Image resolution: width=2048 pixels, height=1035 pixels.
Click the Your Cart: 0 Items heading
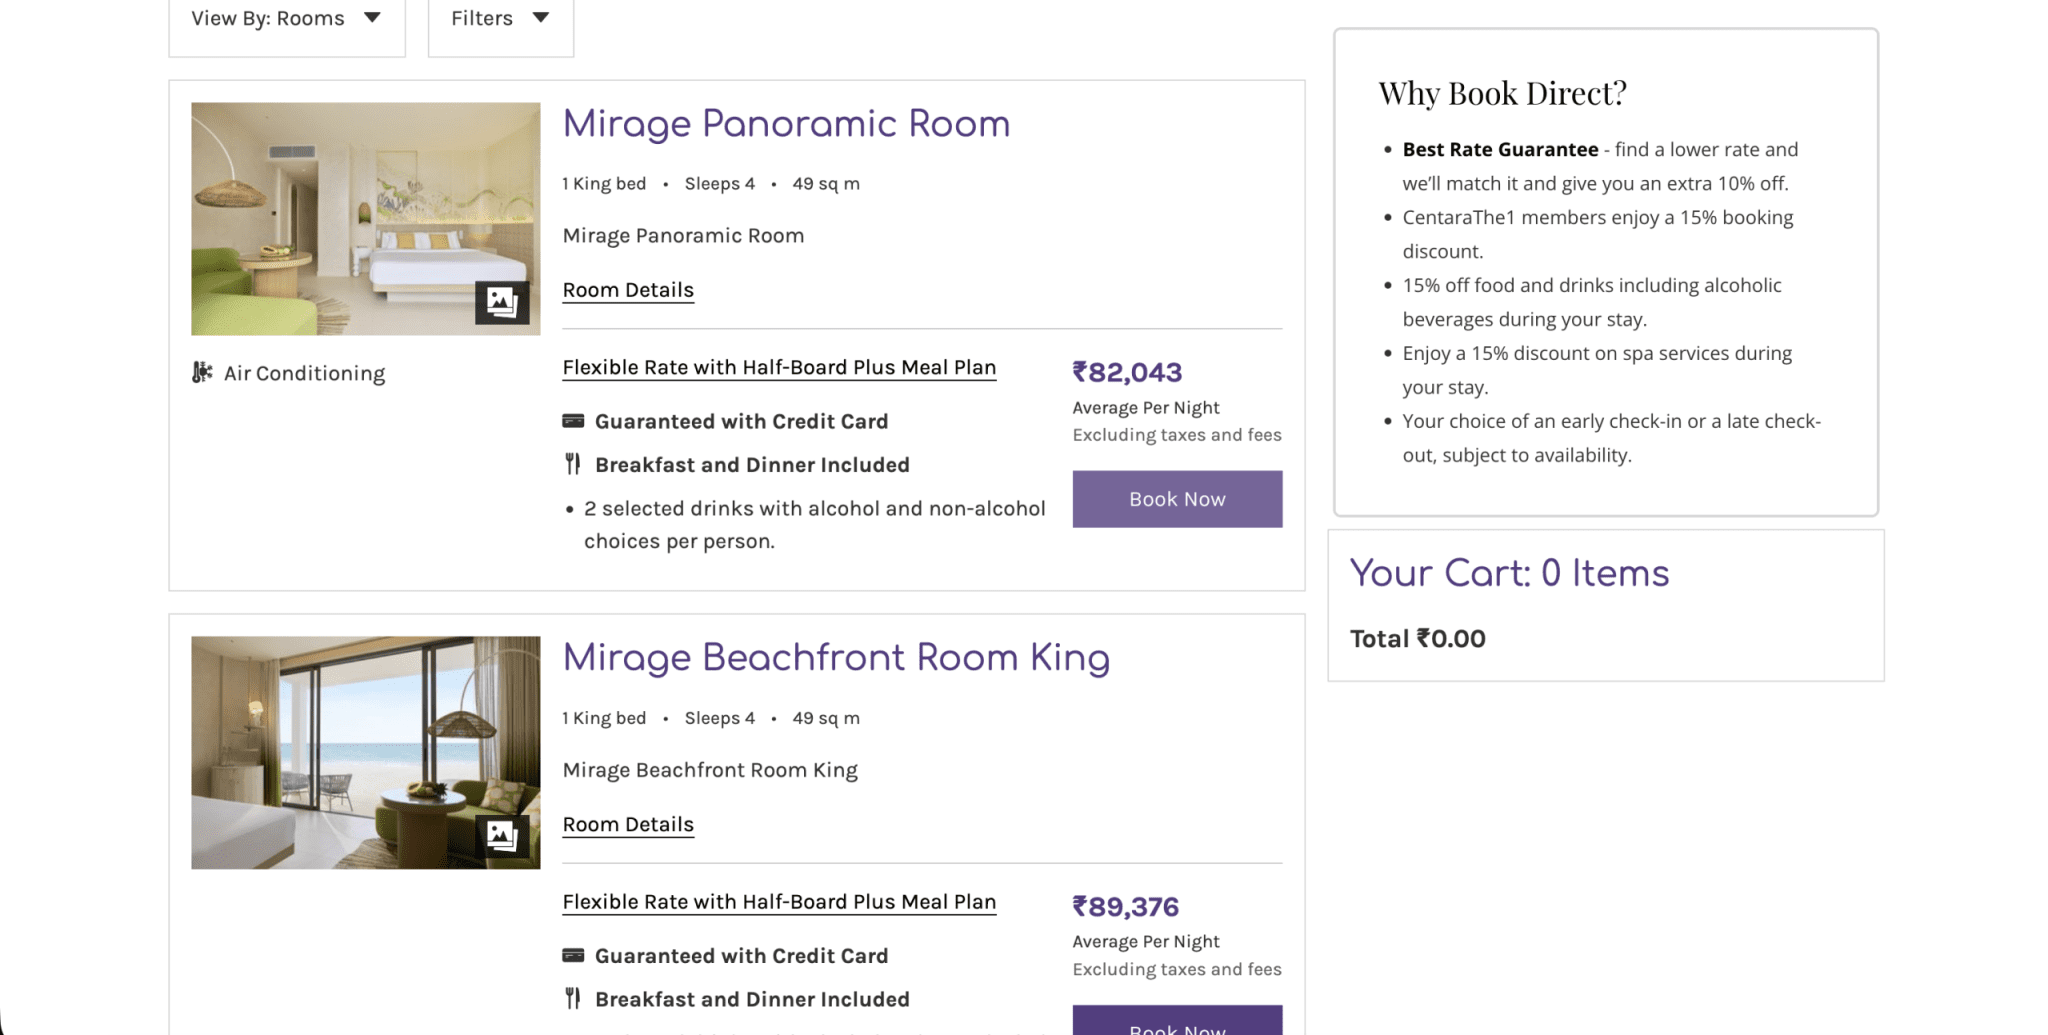click(x=1509, y=573)
